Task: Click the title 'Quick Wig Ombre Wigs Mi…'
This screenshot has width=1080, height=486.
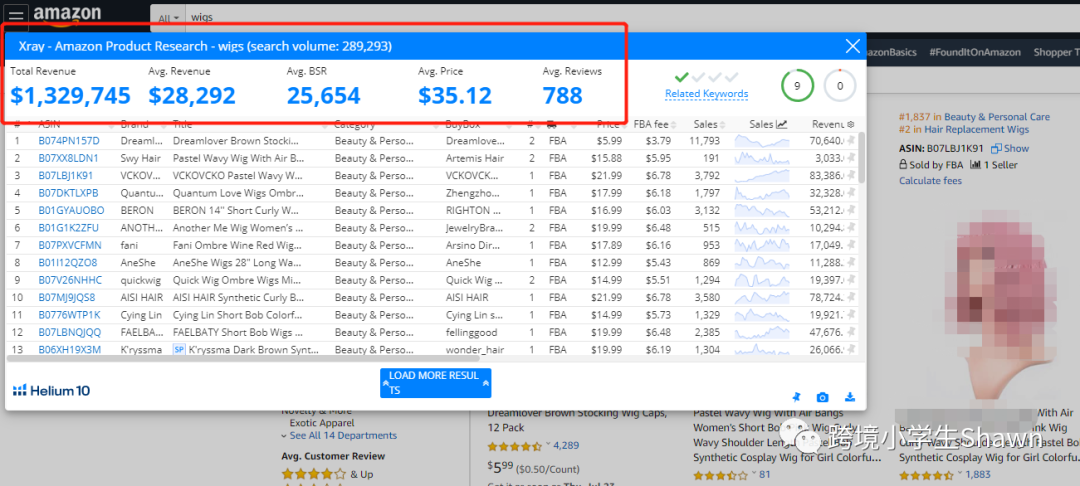Action: click(238, 280)
